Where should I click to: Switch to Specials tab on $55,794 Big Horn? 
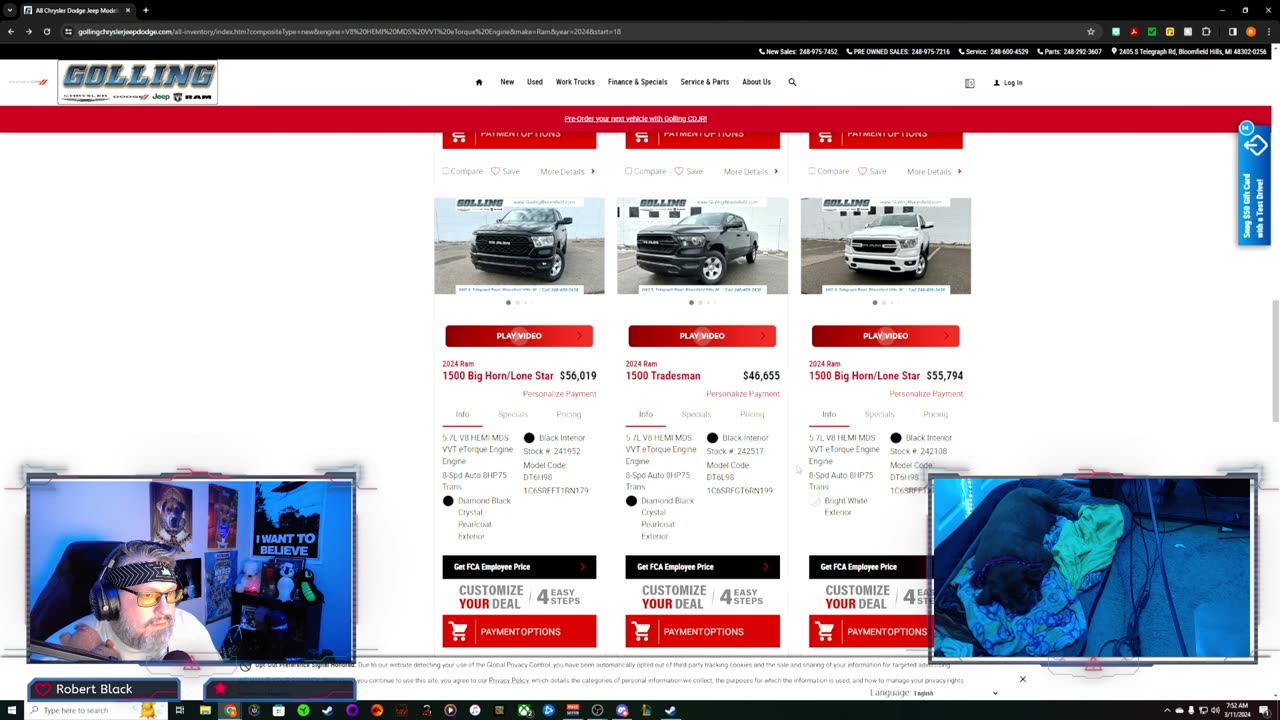880,414
